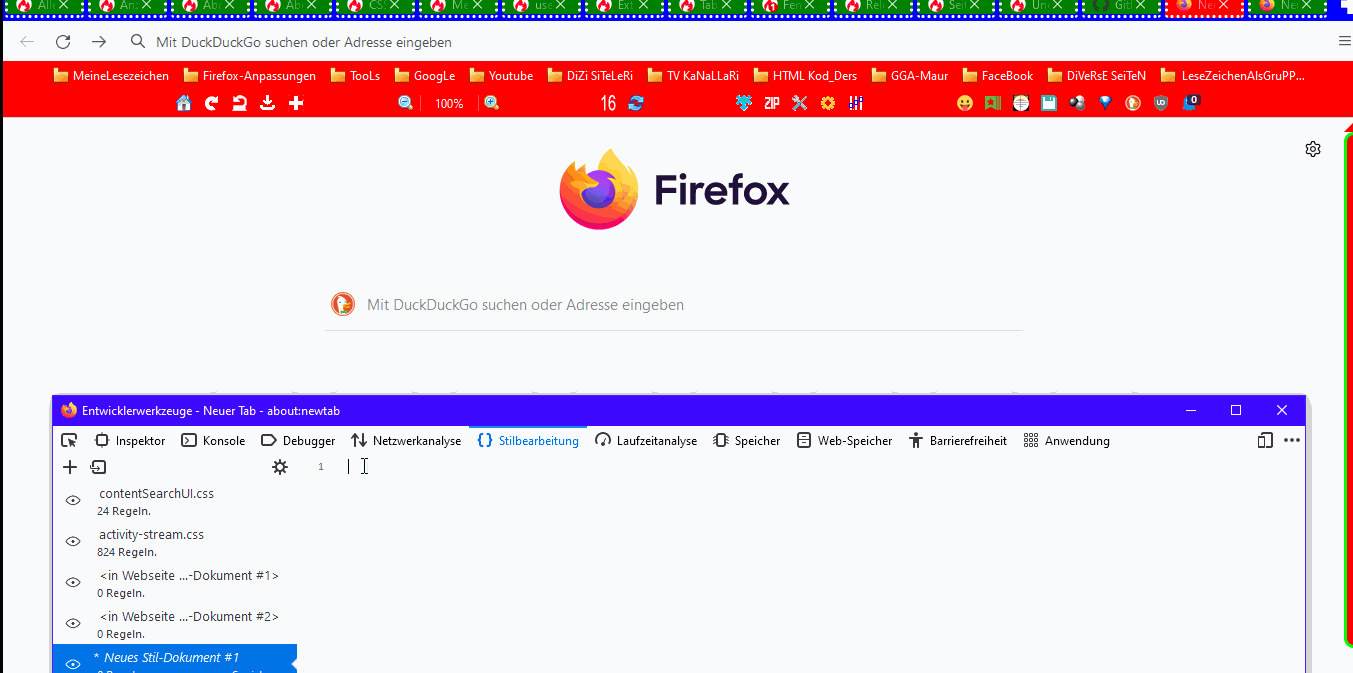Click the number 16 toolbar button
This screenshot has height=673, width=1353.
click(x=608, y=103)
